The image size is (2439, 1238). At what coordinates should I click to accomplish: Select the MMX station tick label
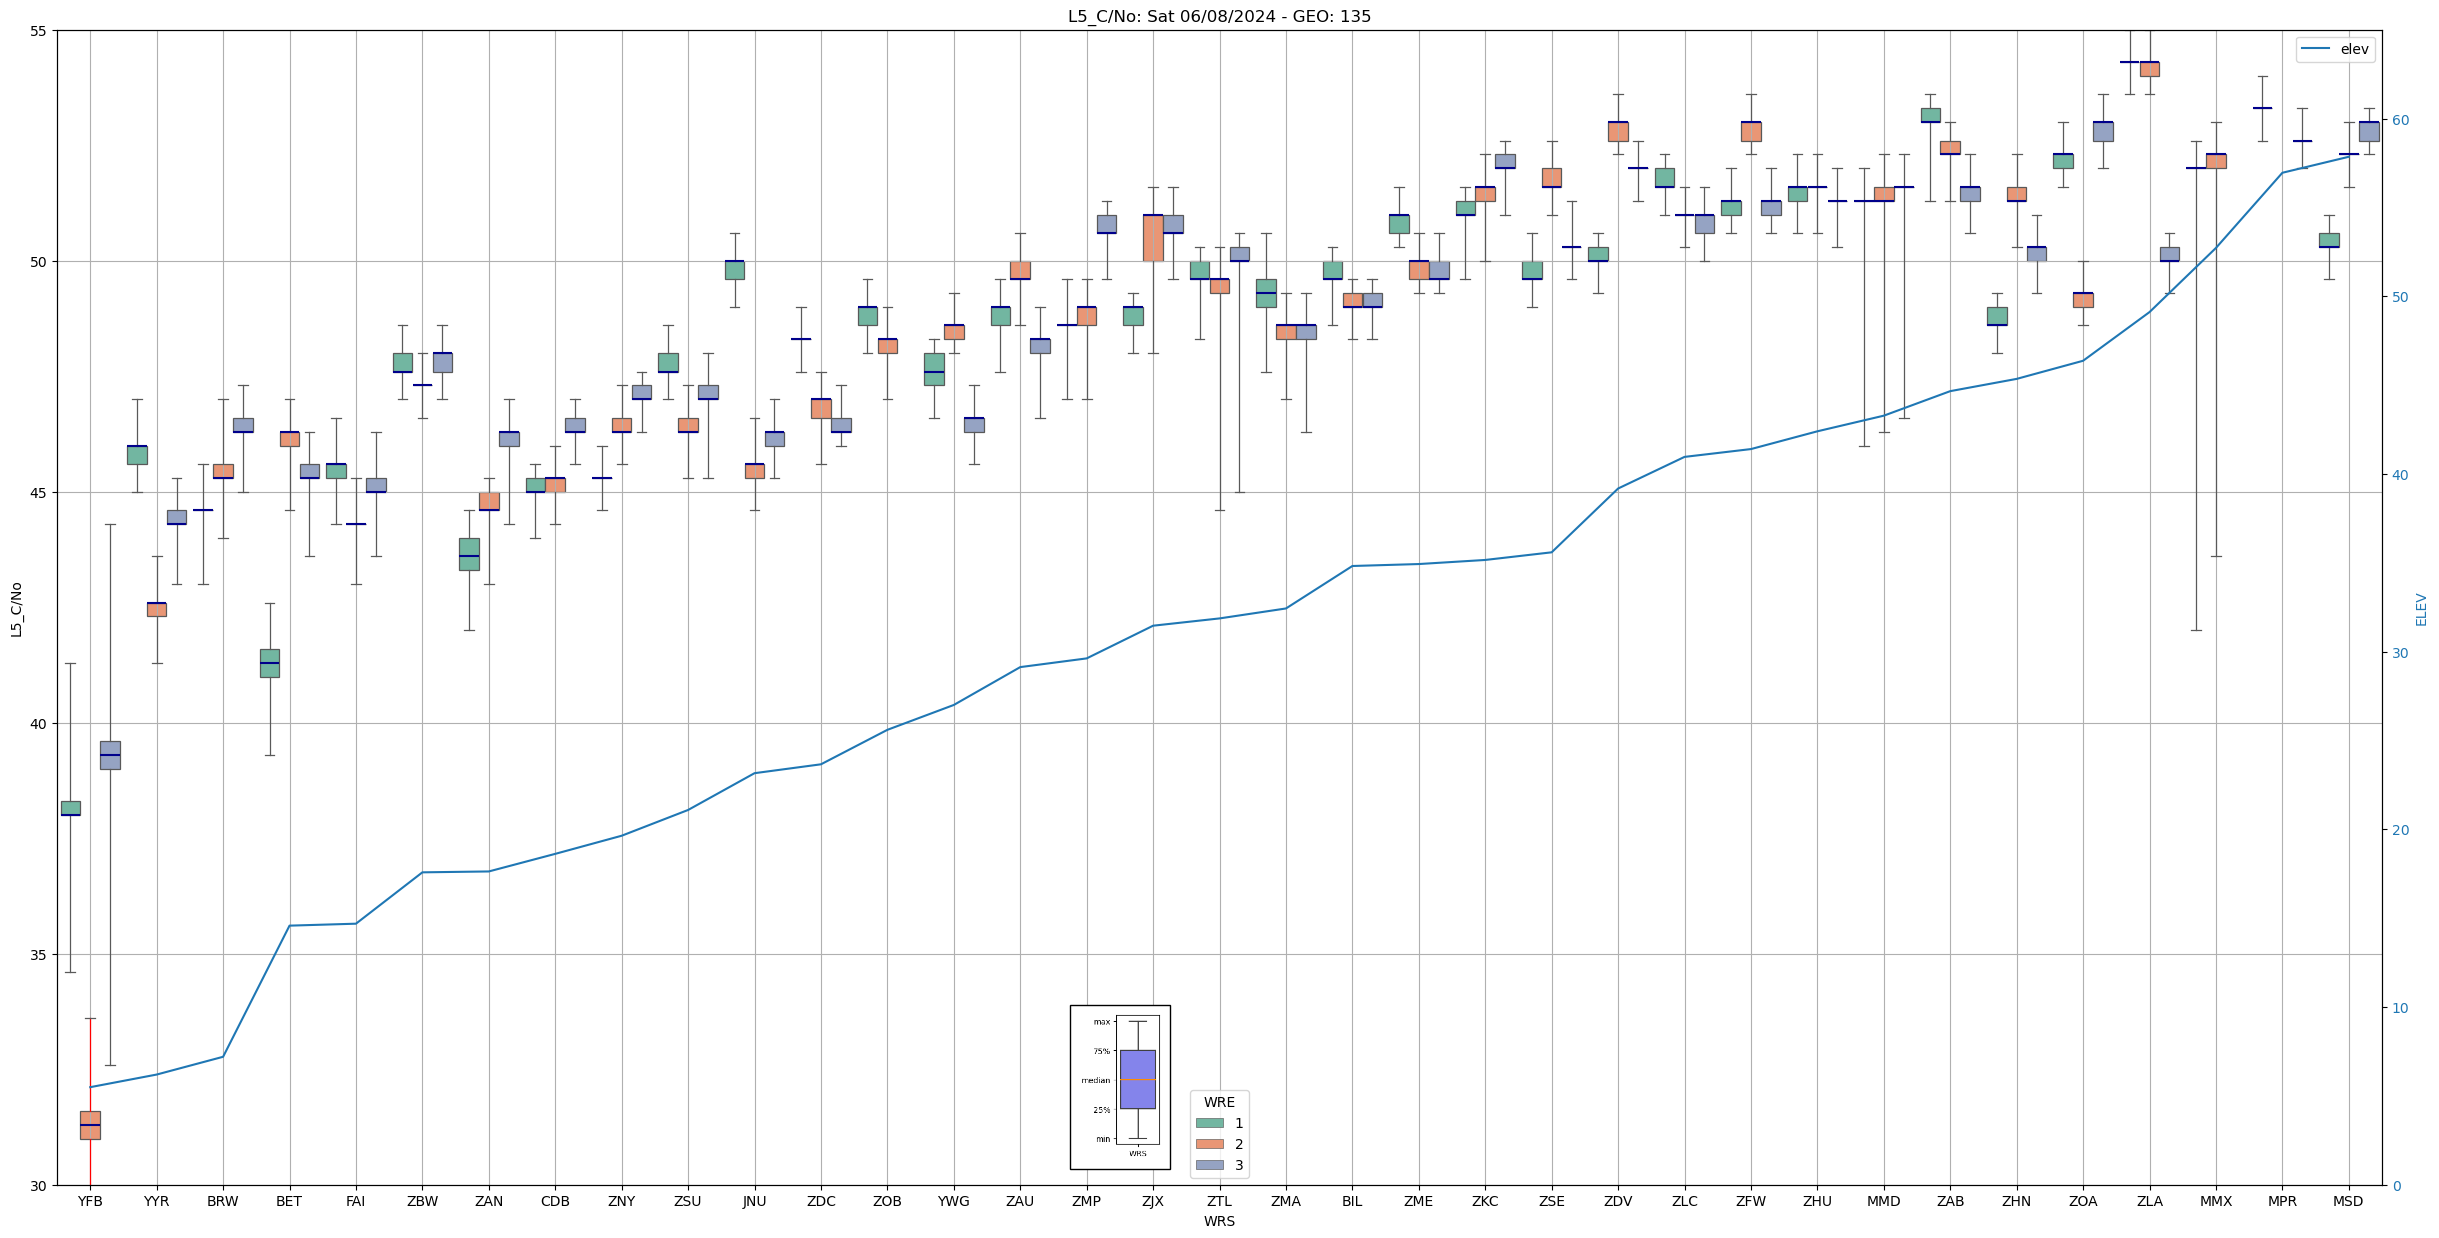click(x=2216, y=1201)
